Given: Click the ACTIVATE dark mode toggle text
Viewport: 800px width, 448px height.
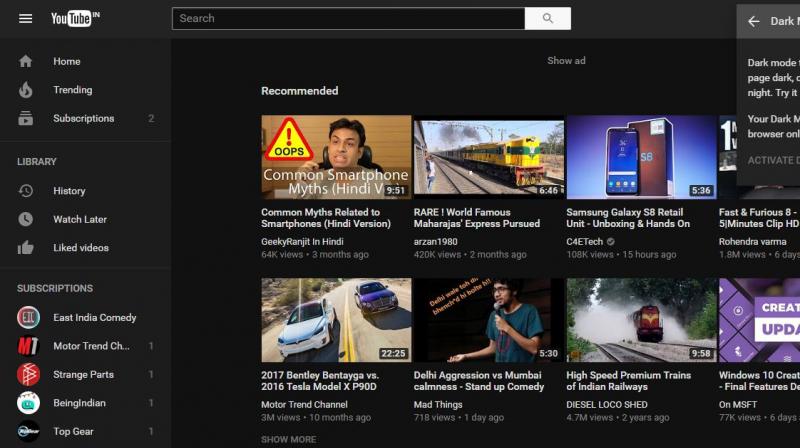Looking at the screenshot, I should point(773,160).
